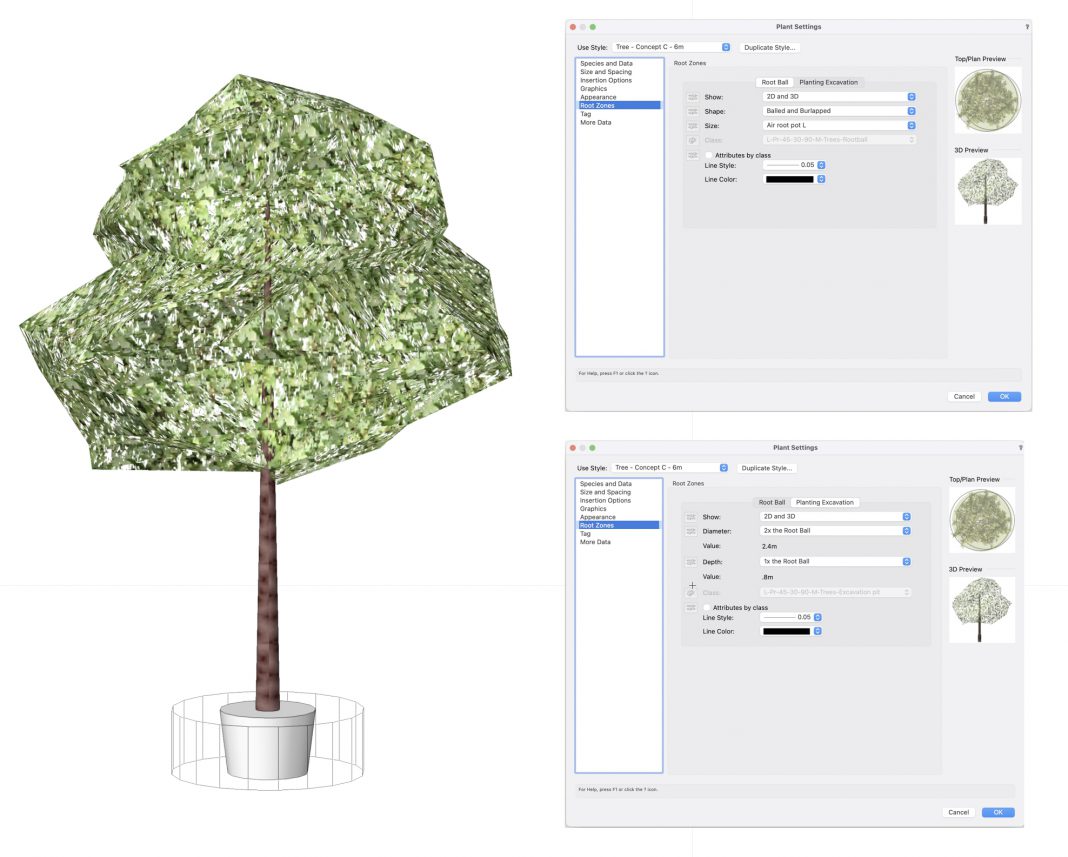Screen dimensions: 1068x857
Task: Check Attributes by class in lower dialog
Action: (x=708, y=607)
